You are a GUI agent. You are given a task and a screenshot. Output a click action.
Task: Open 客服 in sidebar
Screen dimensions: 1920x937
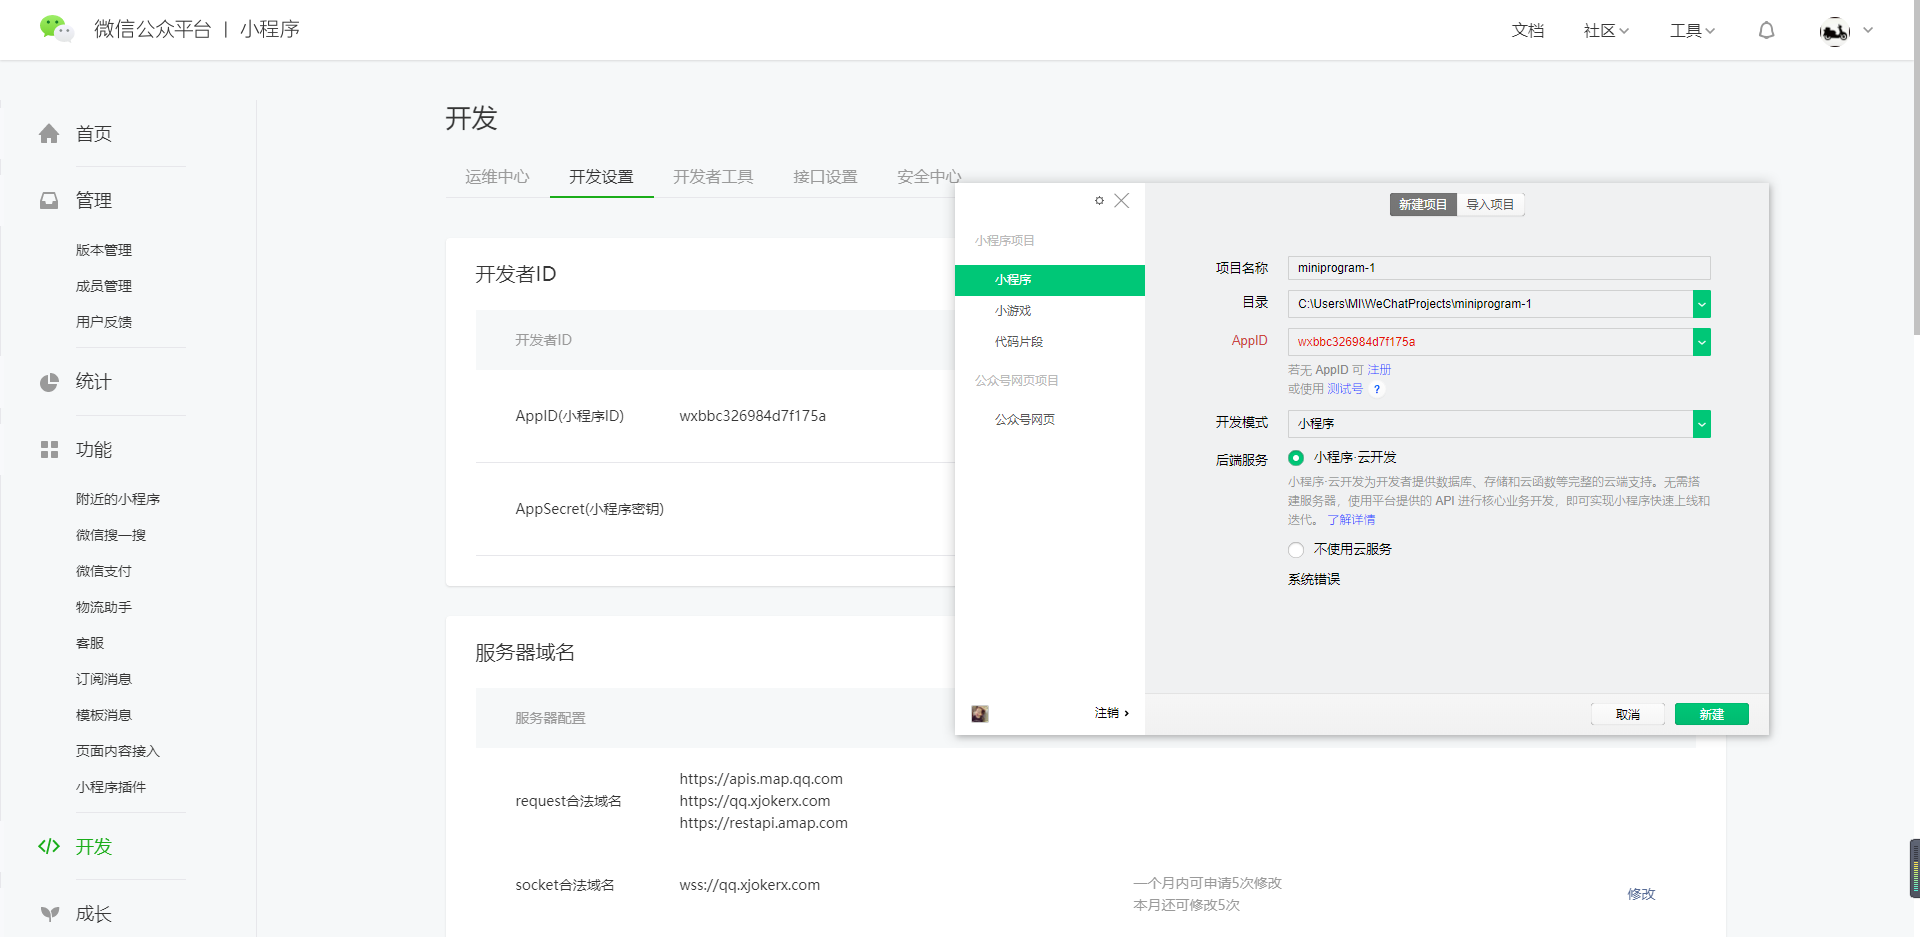[x=90, y=643]
